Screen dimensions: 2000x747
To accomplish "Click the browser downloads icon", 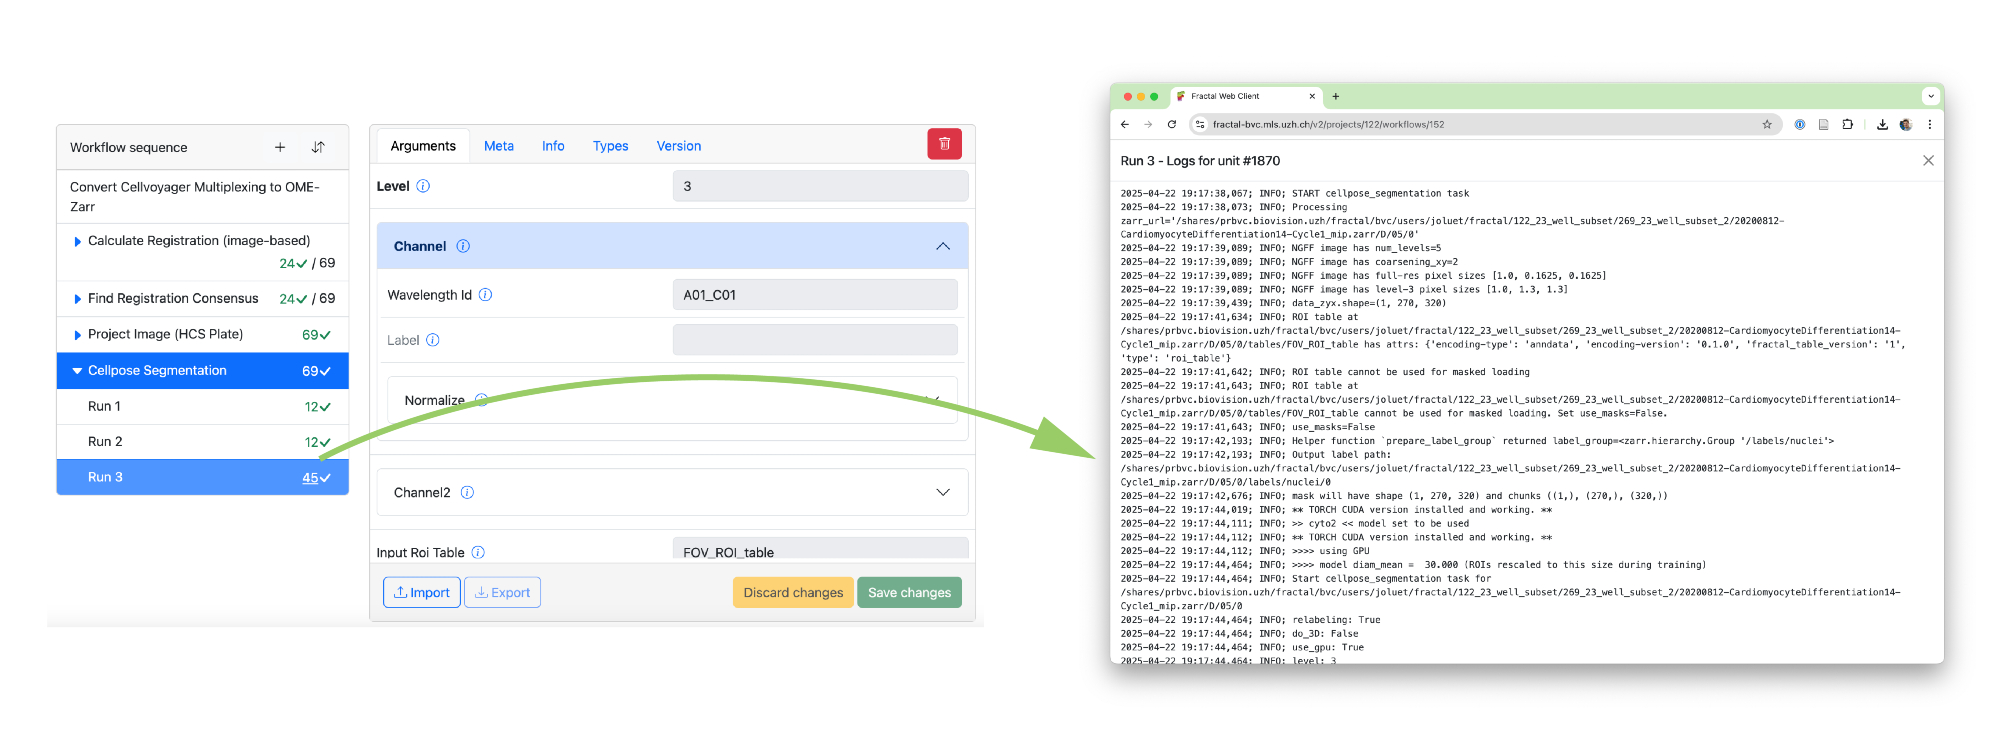I will coord(1882,125).
